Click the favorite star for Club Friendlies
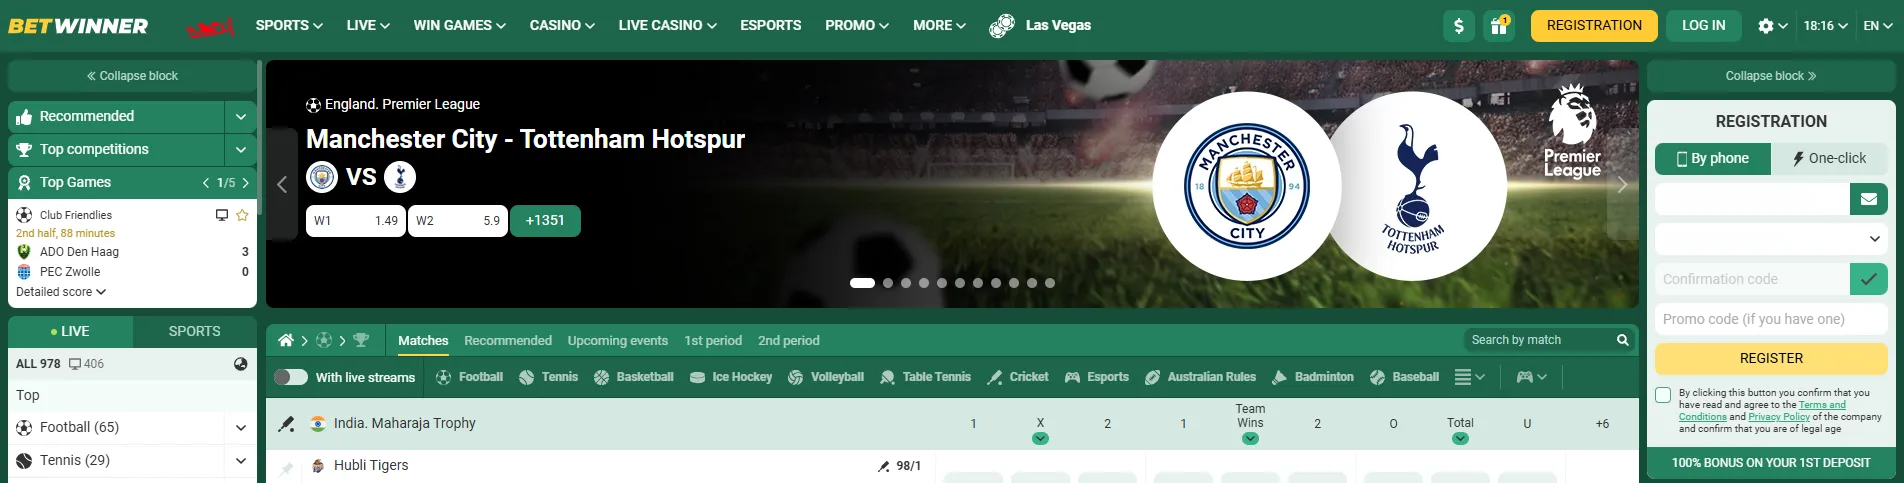1904x483 pixels. [242, 215]
